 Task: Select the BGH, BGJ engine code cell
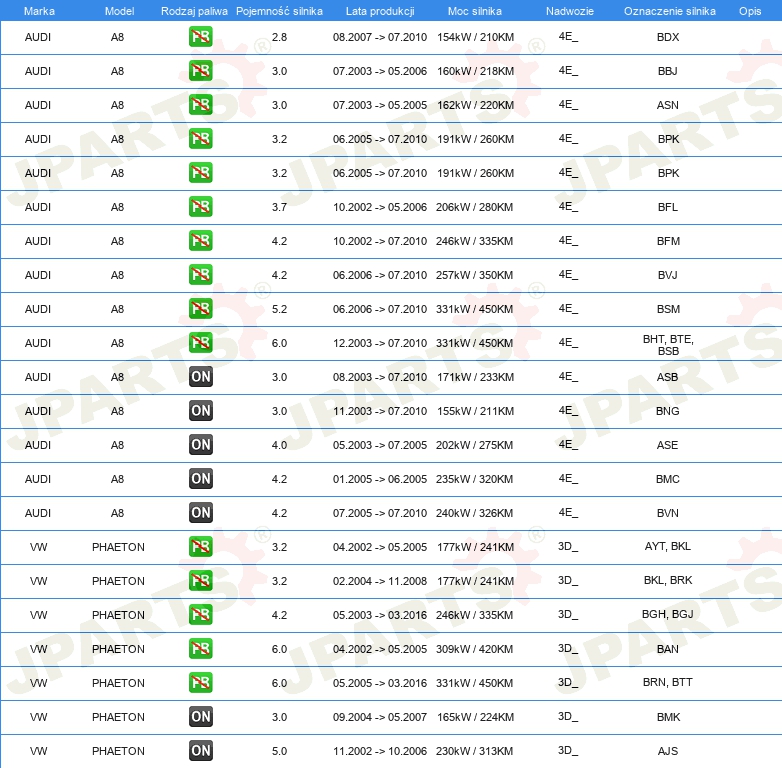(667, 614)
